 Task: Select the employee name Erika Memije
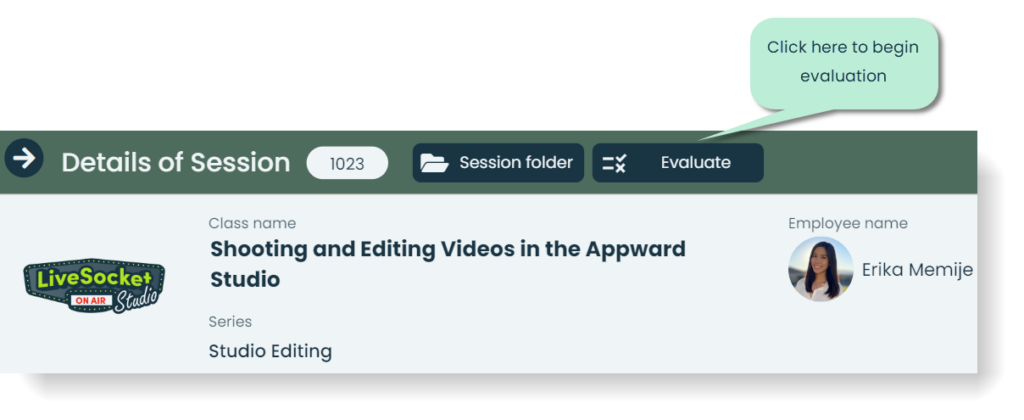pos(918,270)
